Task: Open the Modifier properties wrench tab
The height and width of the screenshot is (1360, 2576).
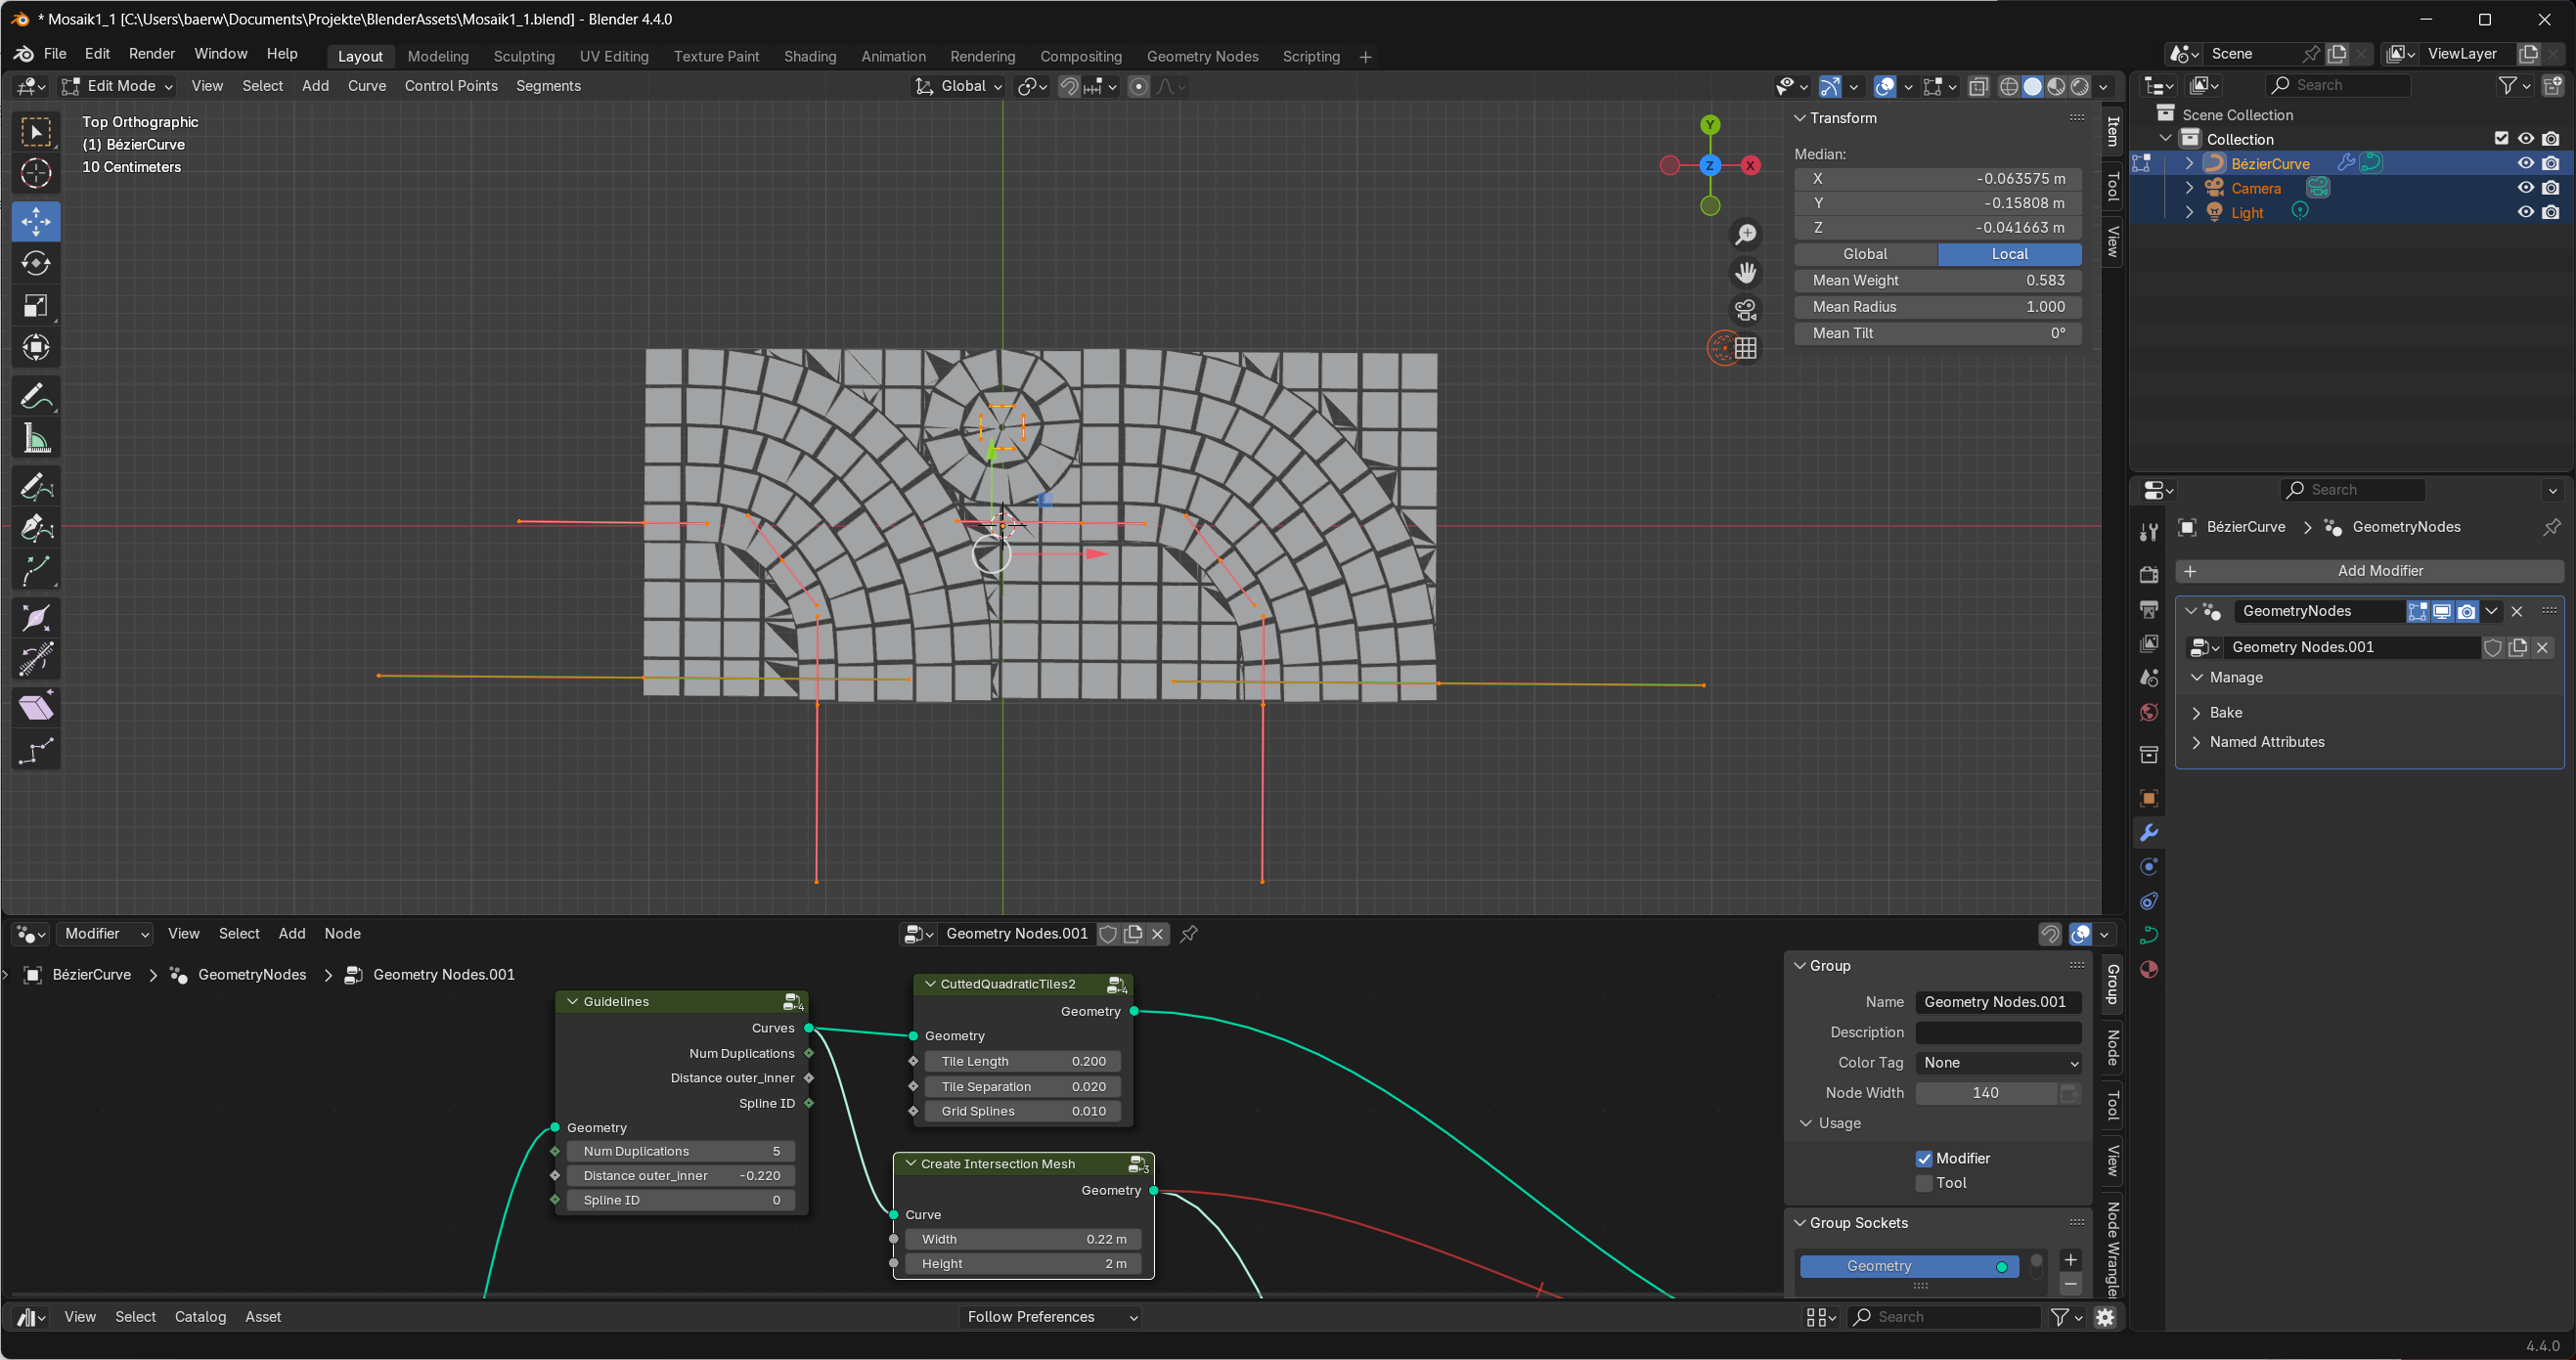Action: pyautogui.click(x=2148, y=833)
